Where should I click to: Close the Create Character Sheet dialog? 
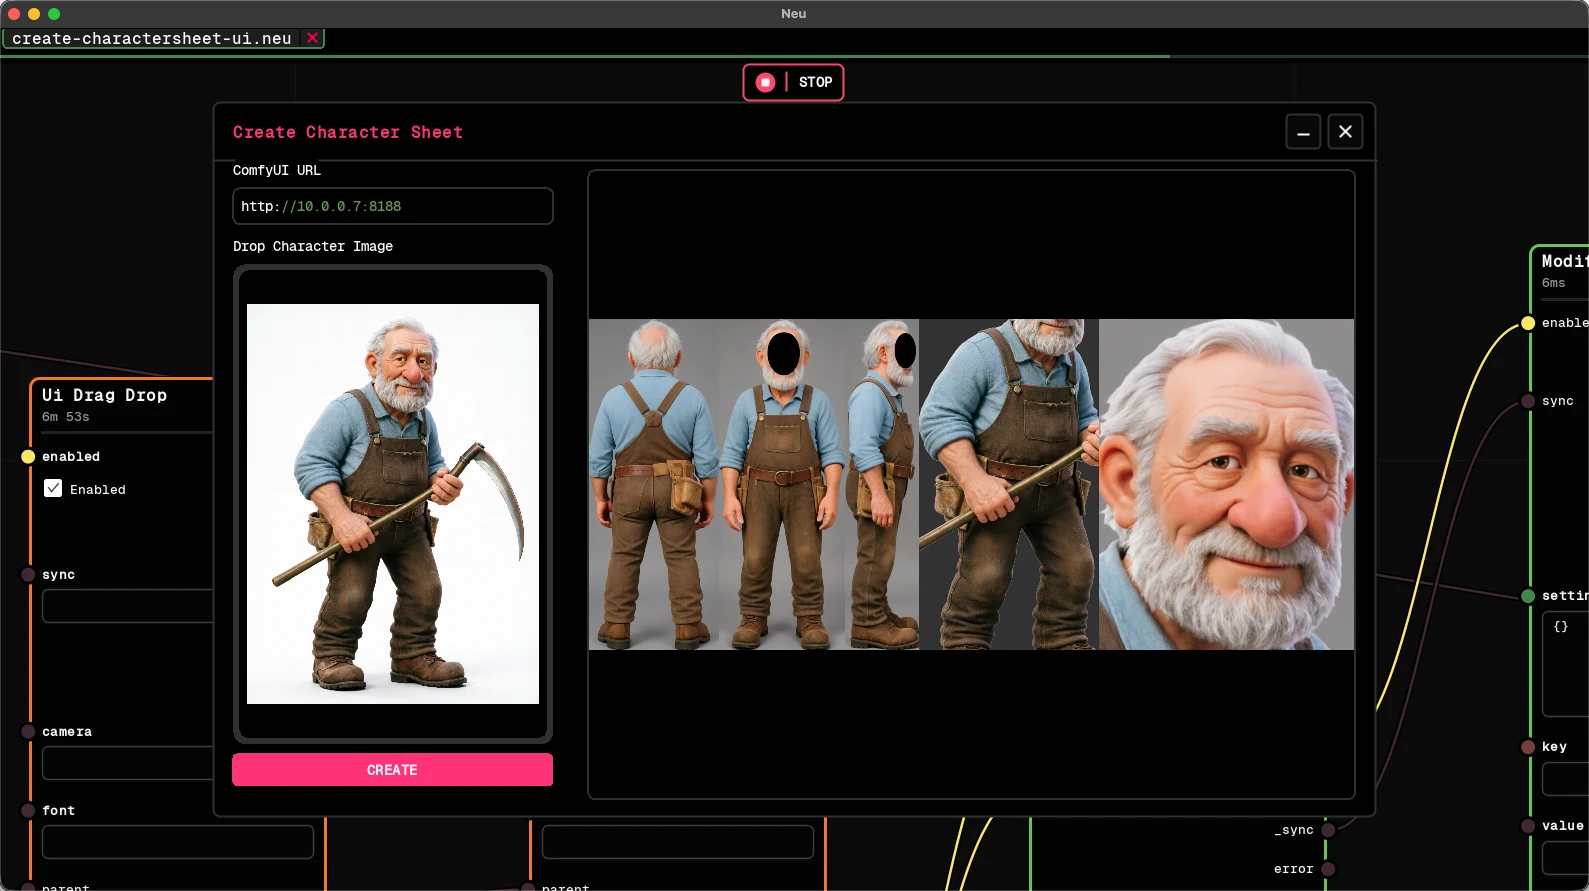[1345, 132]
